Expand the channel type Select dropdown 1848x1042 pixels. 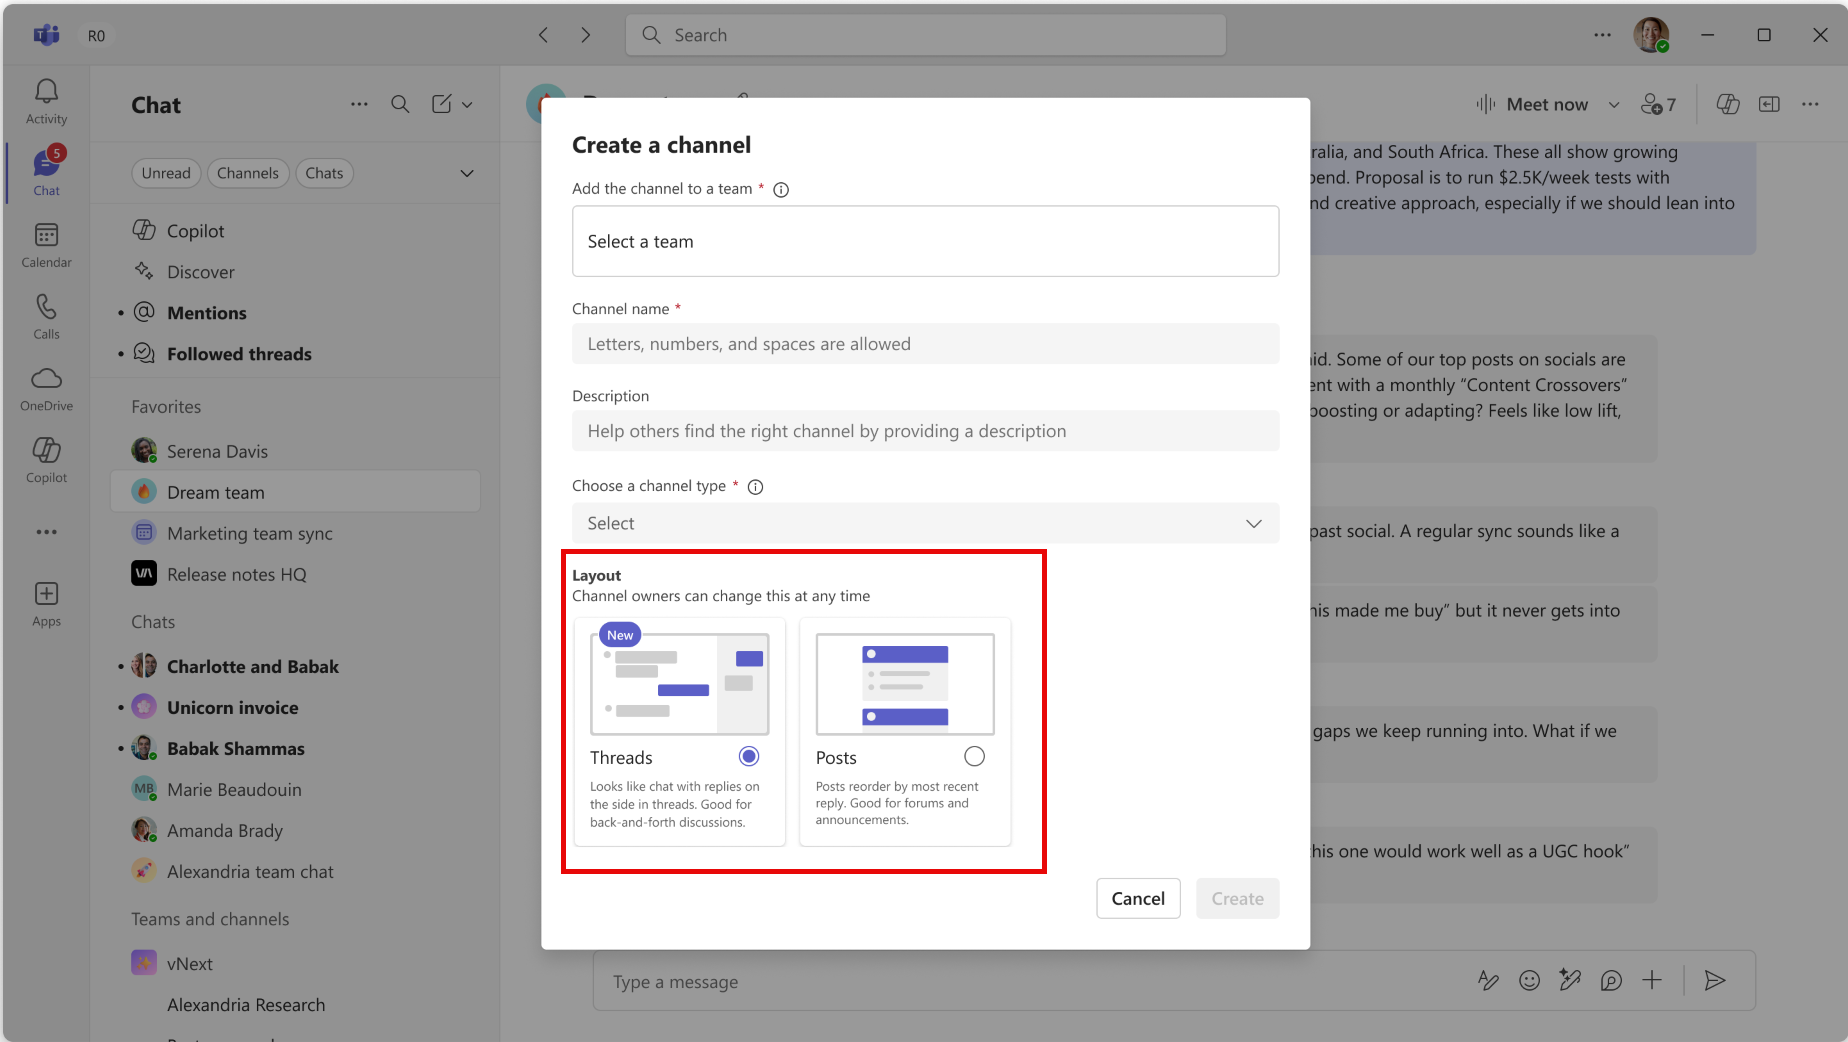click(925, 523)
